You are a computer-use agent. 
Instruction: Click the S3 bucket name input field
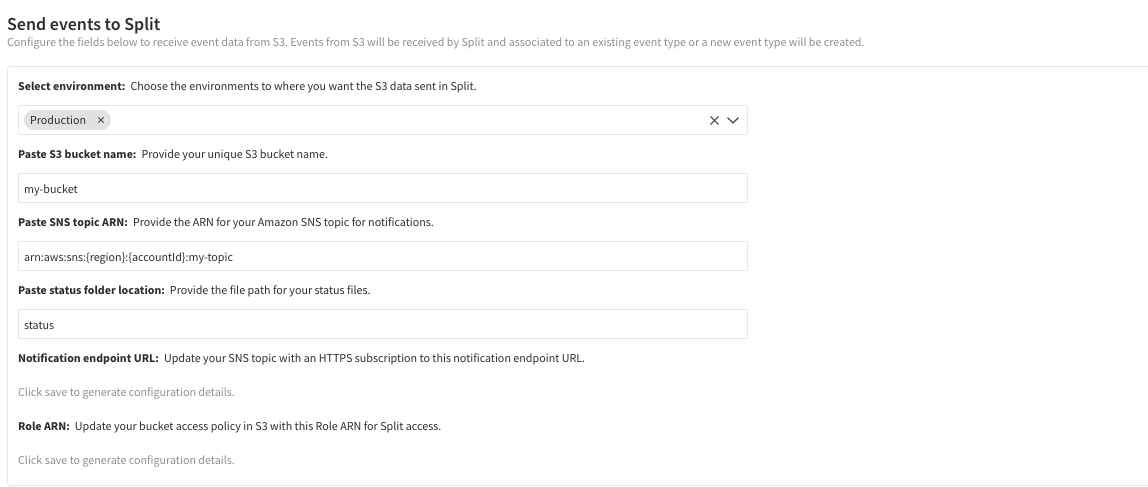[382, 188]
